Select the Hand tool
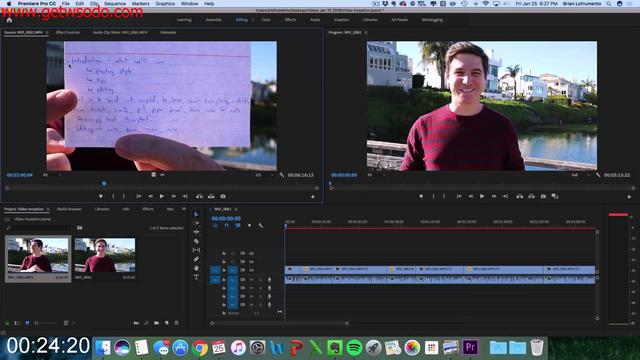Image resolution: width=640 pixels, height=360 pixels. click(196, 268)
